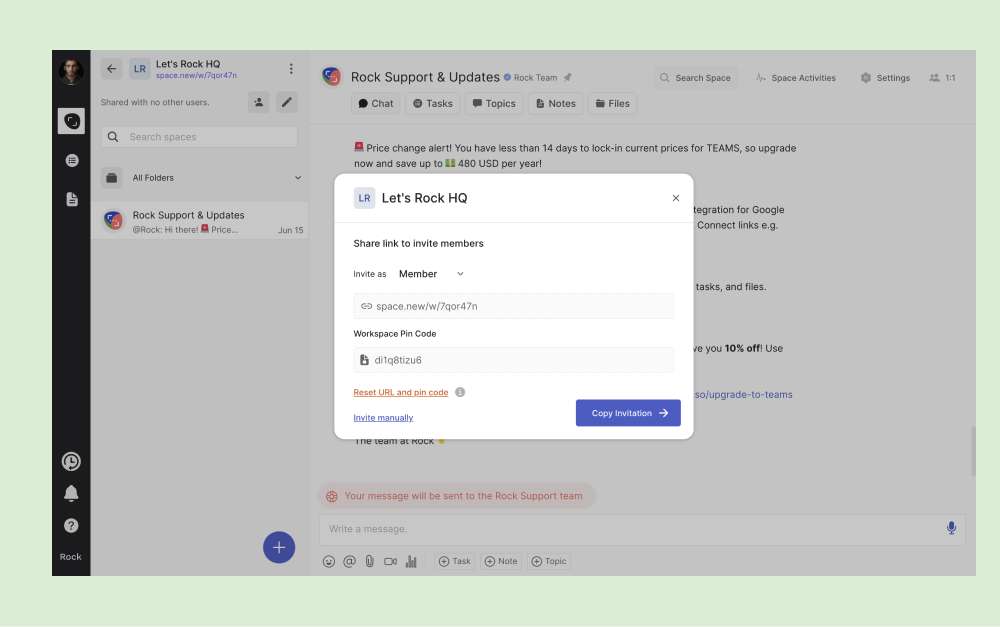Switch to the Tasks tab
Viewport: 1000px width, 627px height.
coord(432,103)
